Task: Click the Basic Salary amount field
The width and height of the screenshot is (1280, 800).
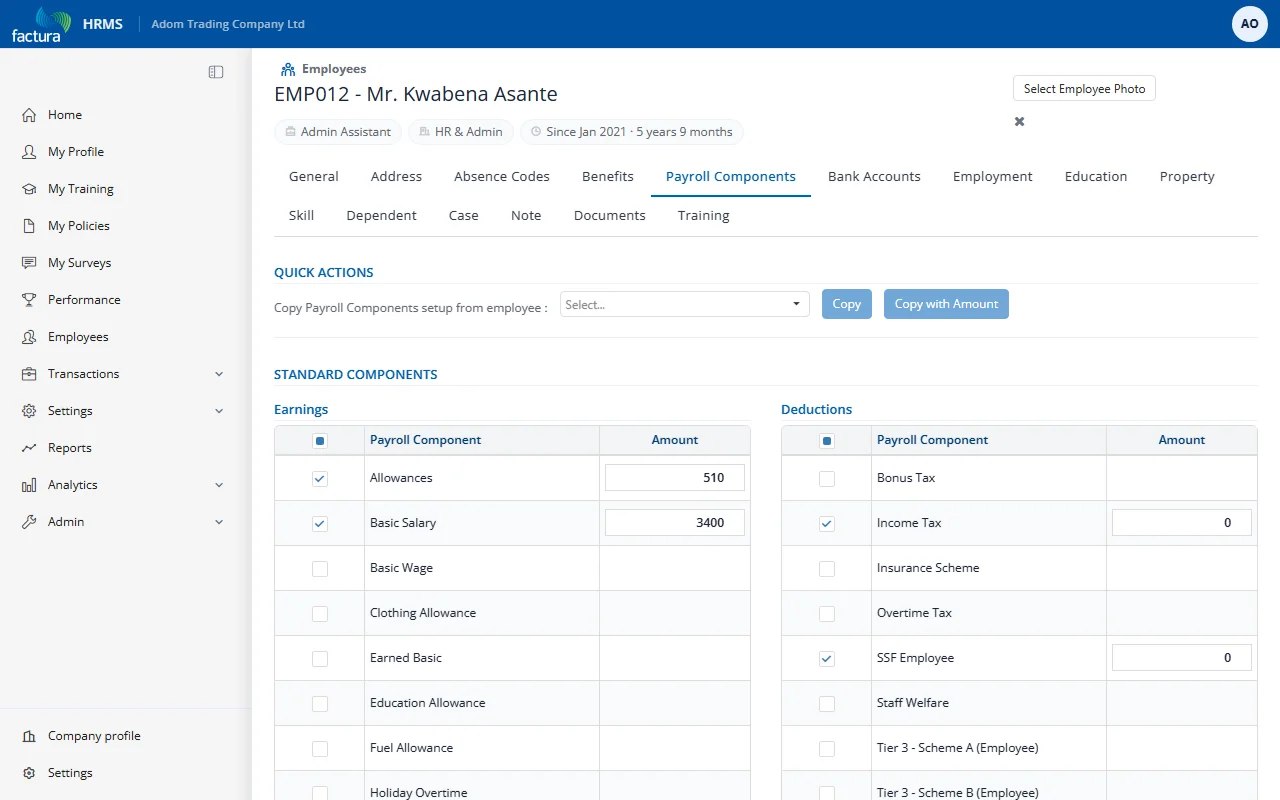Action: point(675,523)
